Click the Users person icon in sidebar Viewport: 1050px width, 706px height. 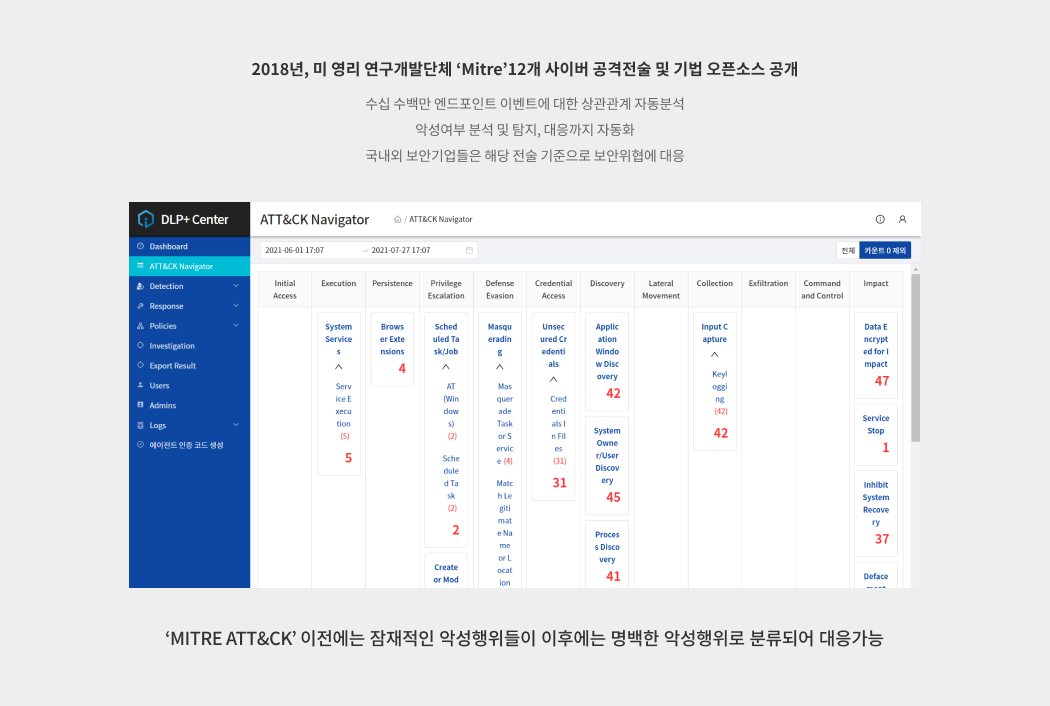140,385
